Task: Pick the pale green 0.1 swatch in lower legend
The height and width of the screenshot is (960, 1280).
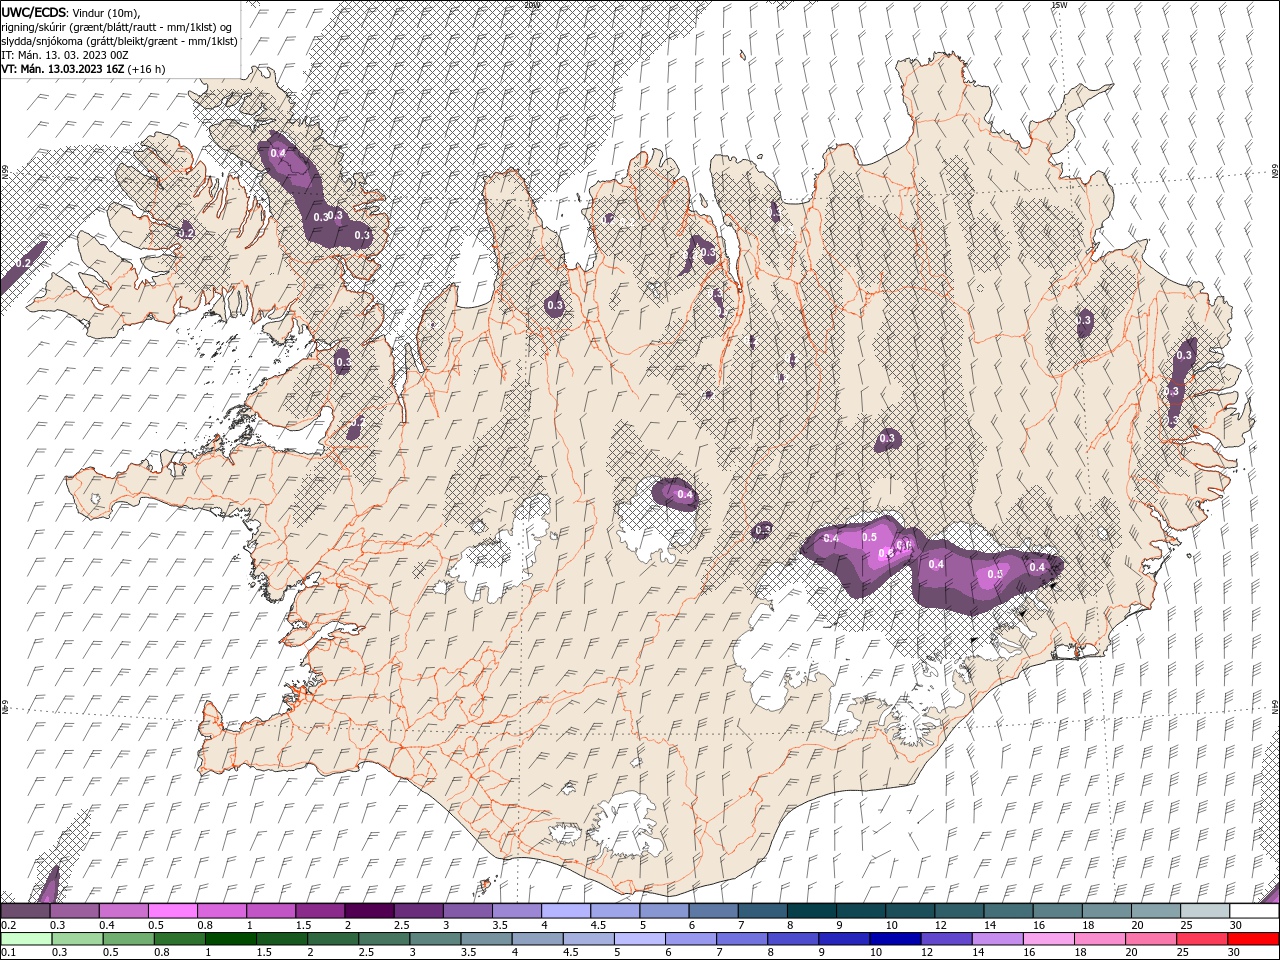Action: (26, 939)
